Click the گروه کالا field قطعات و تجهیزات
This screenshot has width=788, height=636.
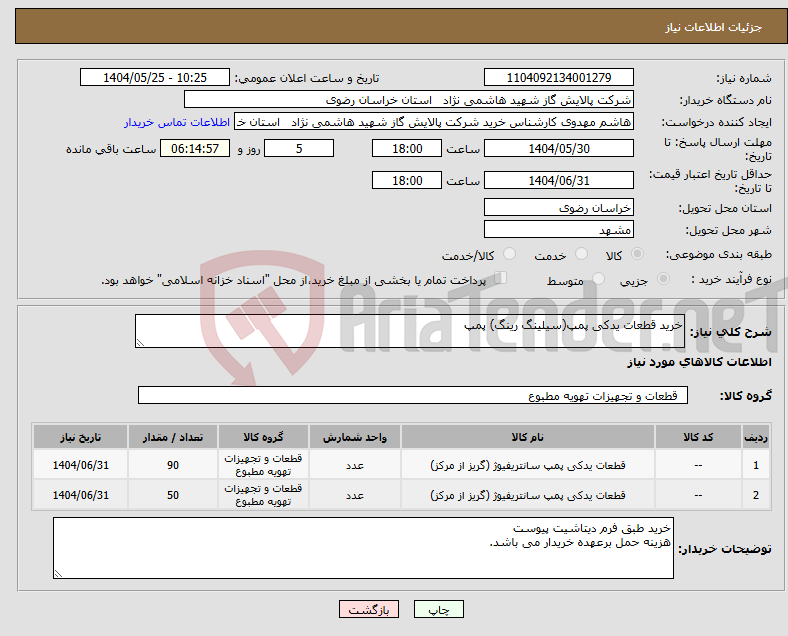tap(413, 395)
